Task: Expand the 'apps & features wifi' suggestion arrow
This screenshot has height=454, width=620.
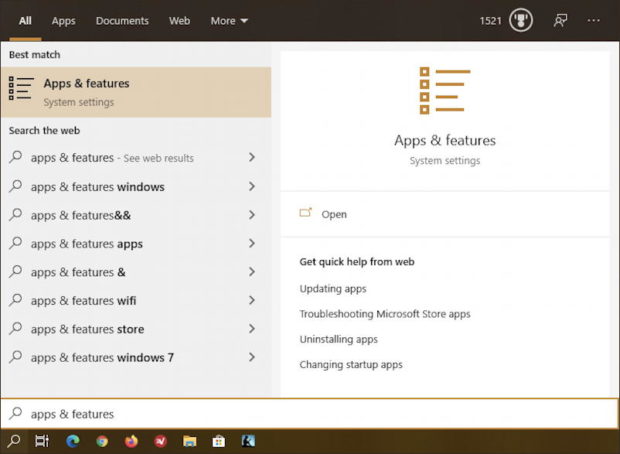Action: coord(251,301)
